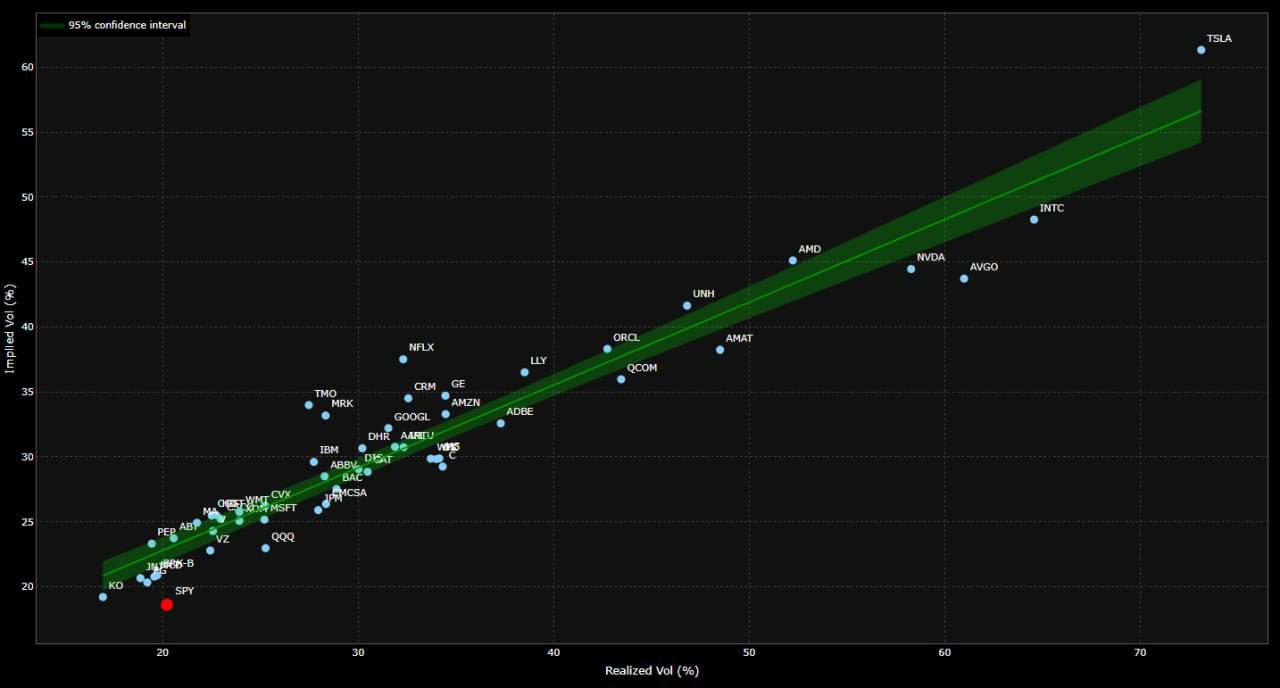This screenshot has height=688, width=1280.
Task: Click the 60 tick on Implied Vol axis
Action: 27,67
